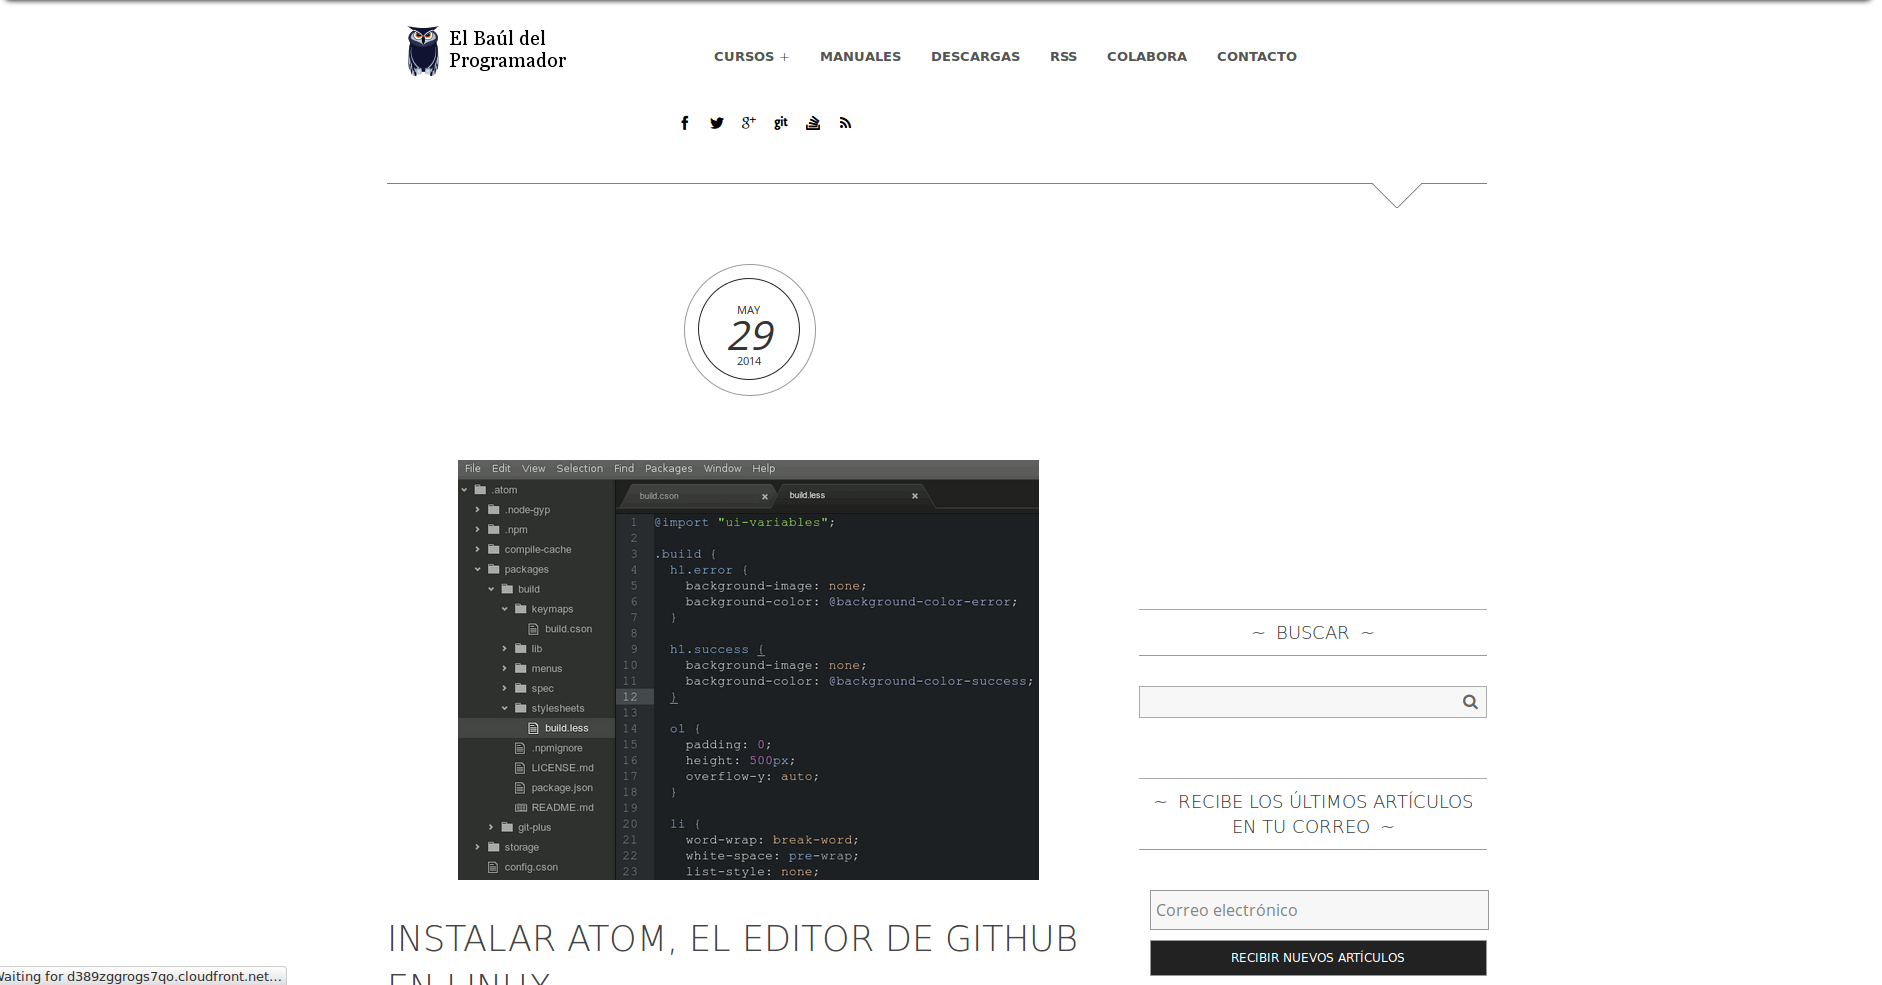Viewport: 1882px width, 985px height.
Task: Open the Atom editor screenshot image
Action: tap(748, 670)
